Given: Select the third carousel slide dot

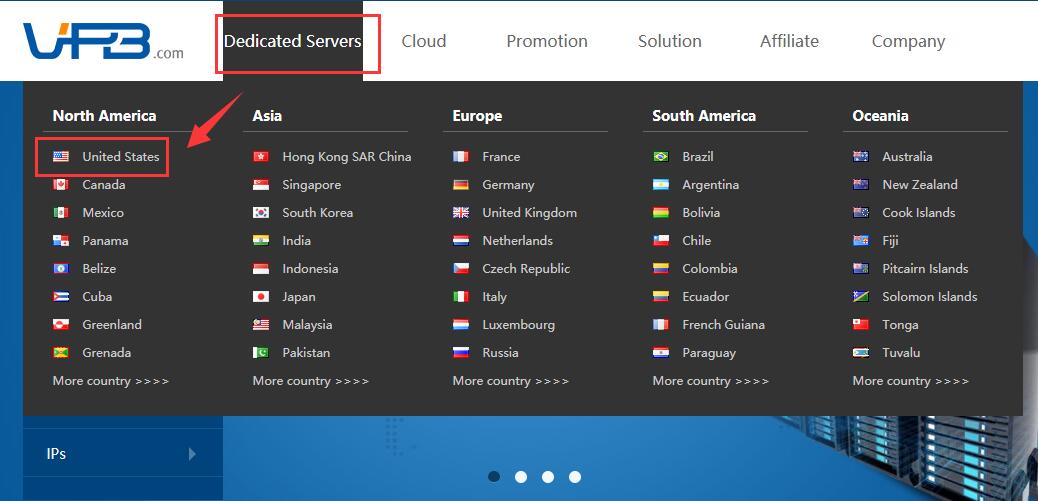Looking at the screenshot, I should pyautogui.click(x=548, y=477).
